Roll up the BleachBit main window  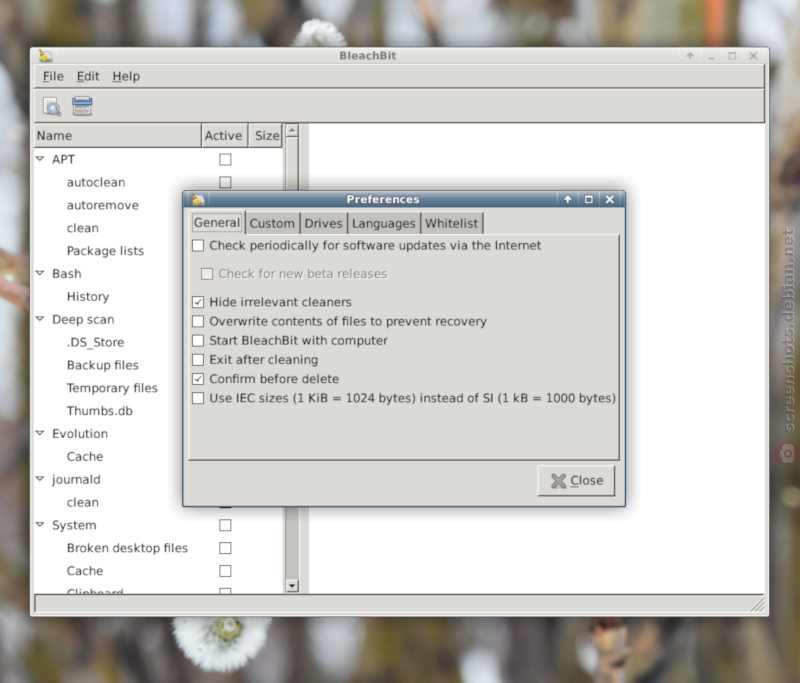[x=690, y=56]
